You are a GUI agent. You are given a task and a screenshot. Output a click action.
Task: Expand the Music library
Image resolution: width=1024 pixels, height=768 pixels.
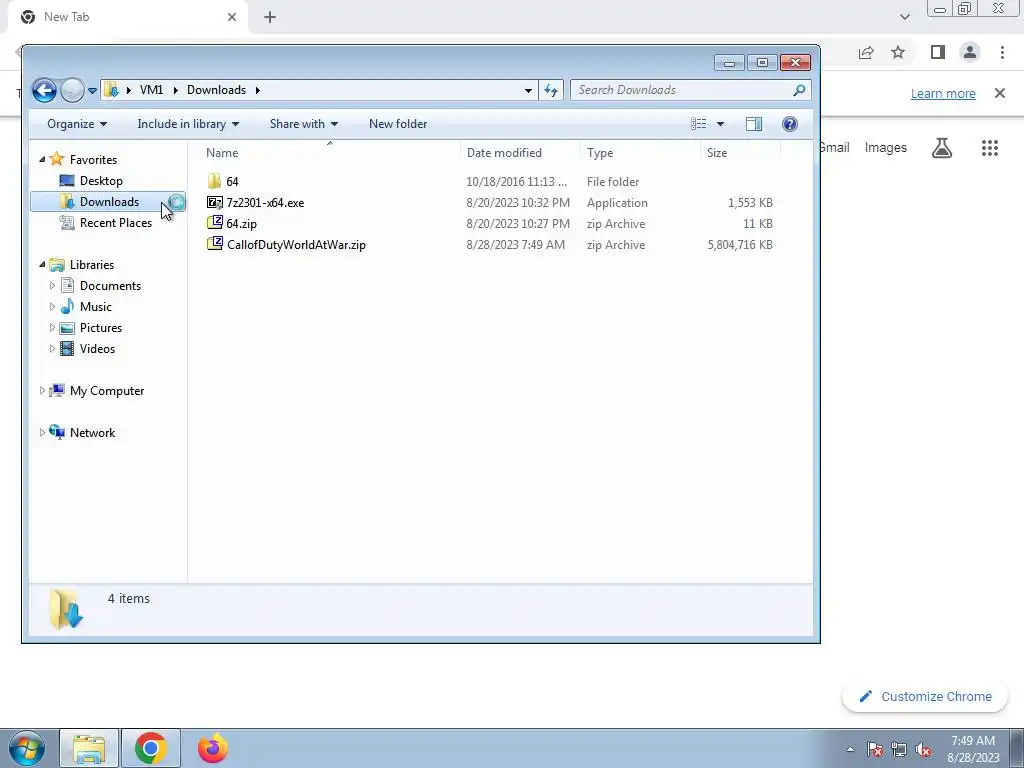[52, 306]
